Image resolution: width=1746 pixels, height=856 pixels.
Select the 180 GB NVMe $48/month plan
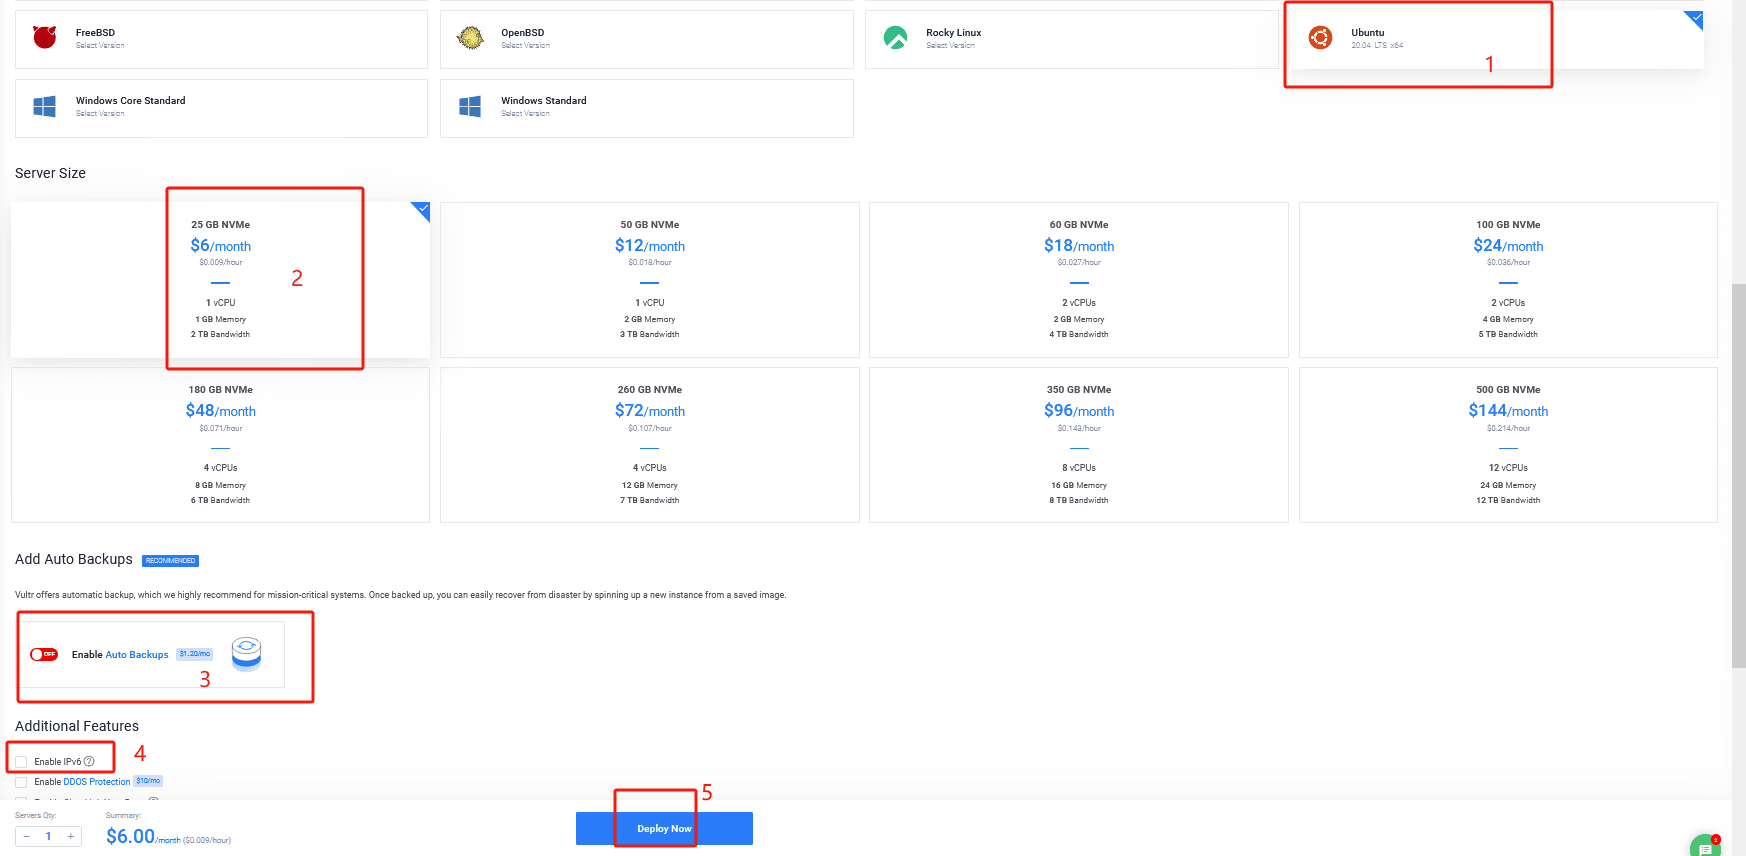pyautogui.click(x=220, y=445)
